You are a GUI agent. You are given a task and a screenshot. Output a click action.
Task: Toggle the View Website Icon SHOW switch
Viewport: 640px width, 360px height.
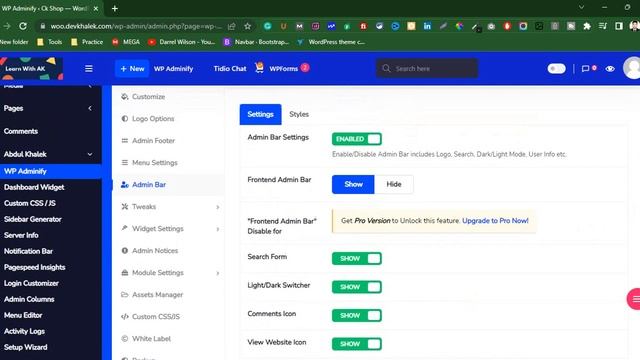[357, 344]
